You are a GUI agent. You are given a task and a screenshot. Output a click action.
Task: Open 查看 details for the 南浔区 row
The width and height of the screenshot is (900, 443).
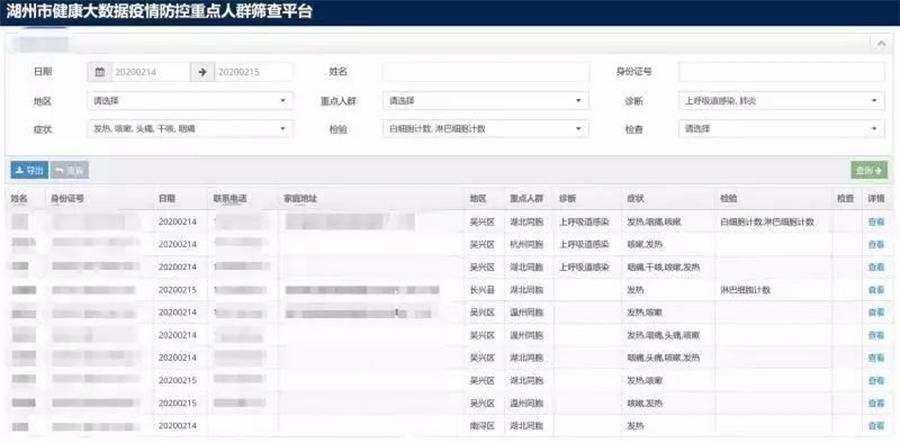[x=876, y=426]
